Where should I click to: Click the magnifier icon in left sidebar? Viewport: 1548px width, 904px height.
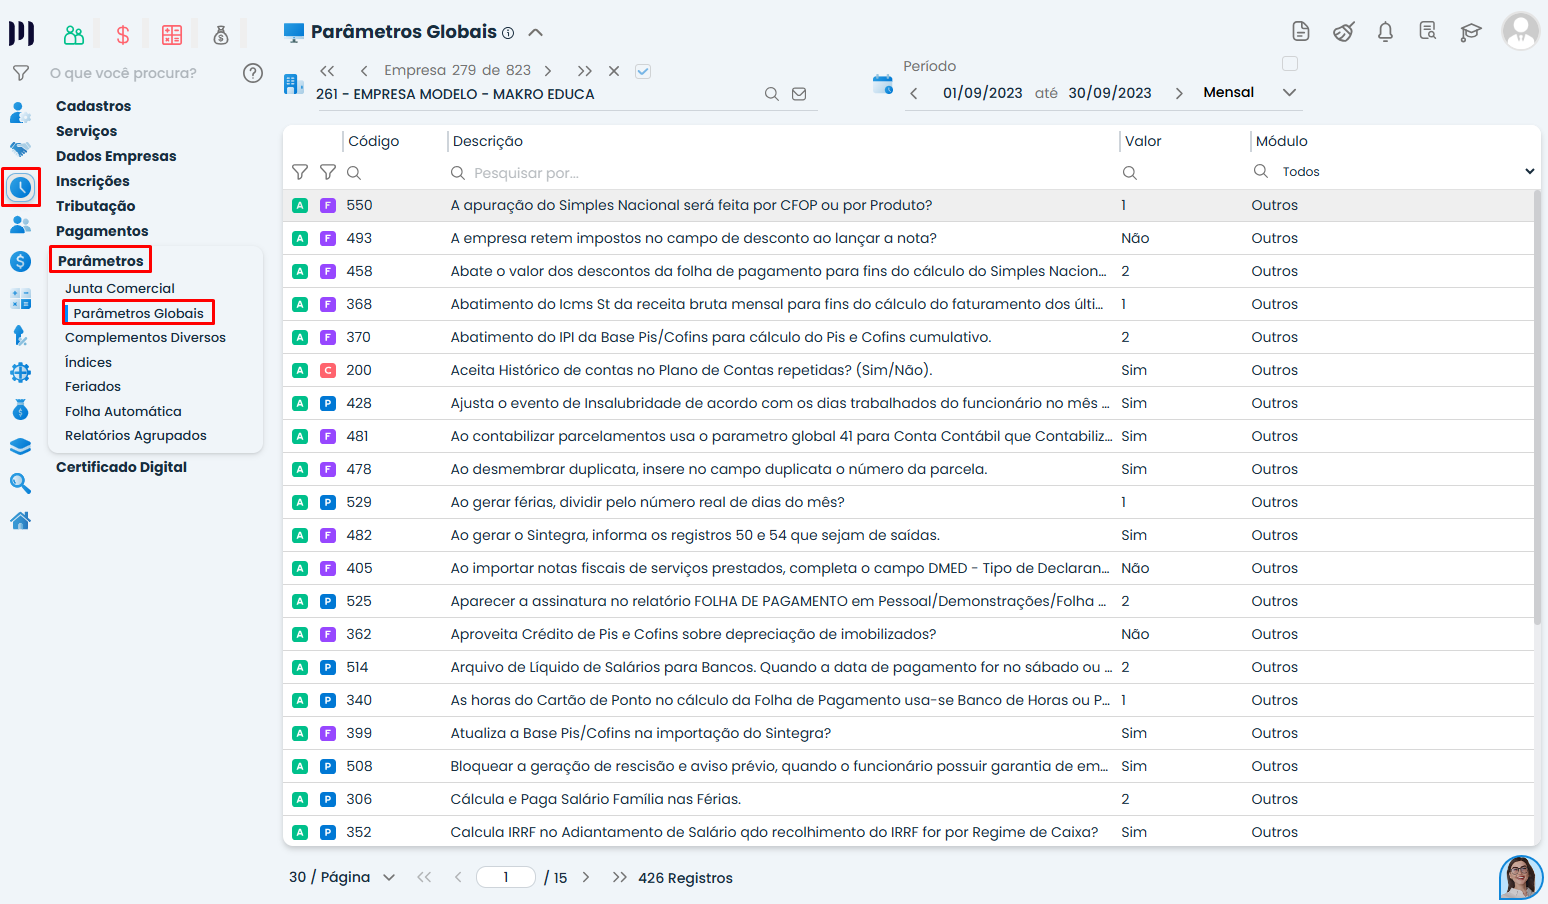20,484
